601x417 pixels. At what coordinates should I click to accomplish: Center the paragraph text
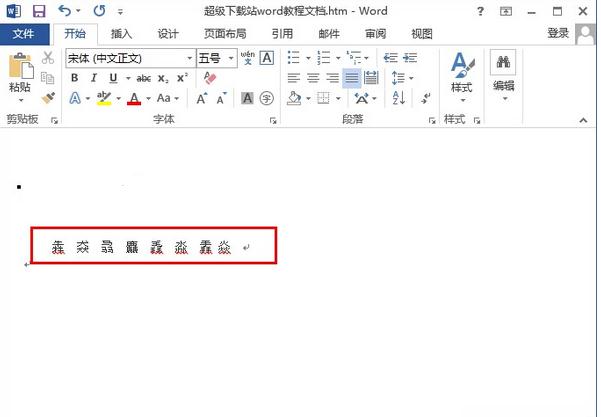click(313, 78)
